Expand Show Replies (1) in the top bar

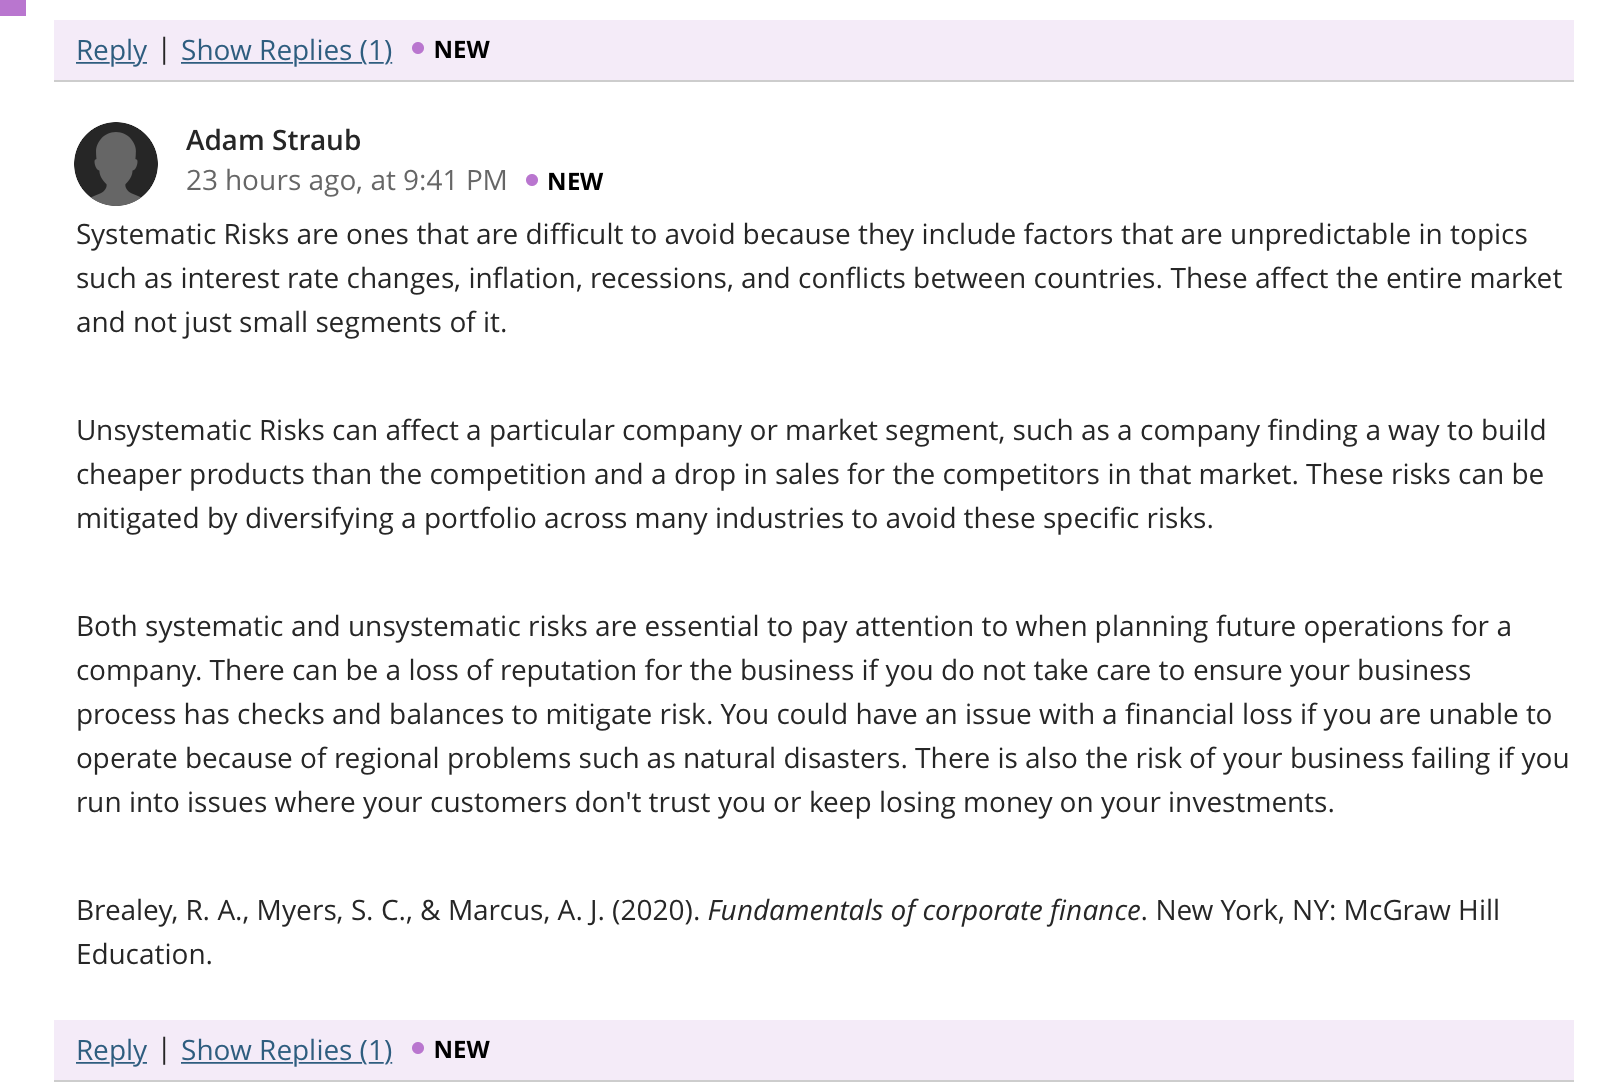[286, 50]
